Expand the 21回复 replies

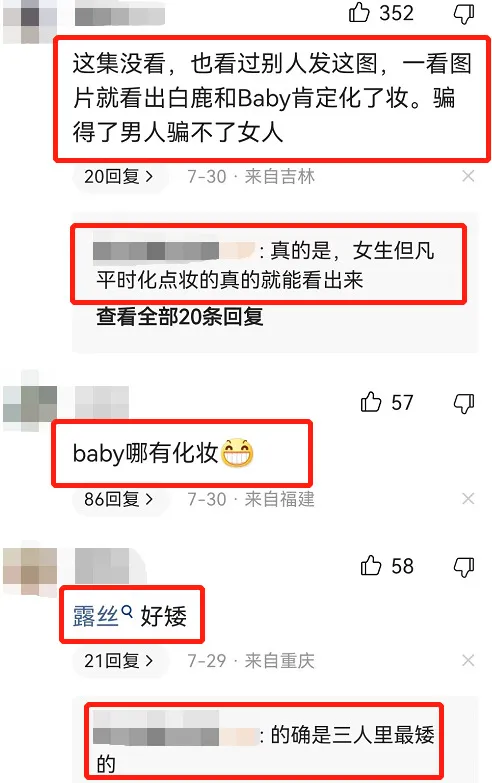pos(118,661)
